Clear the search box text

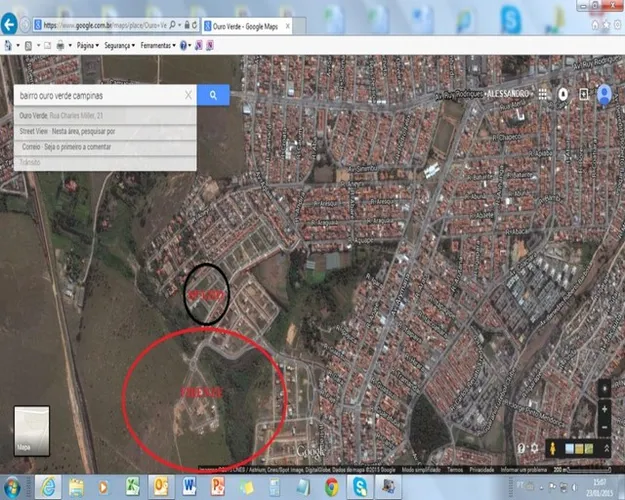coord(189,95)
